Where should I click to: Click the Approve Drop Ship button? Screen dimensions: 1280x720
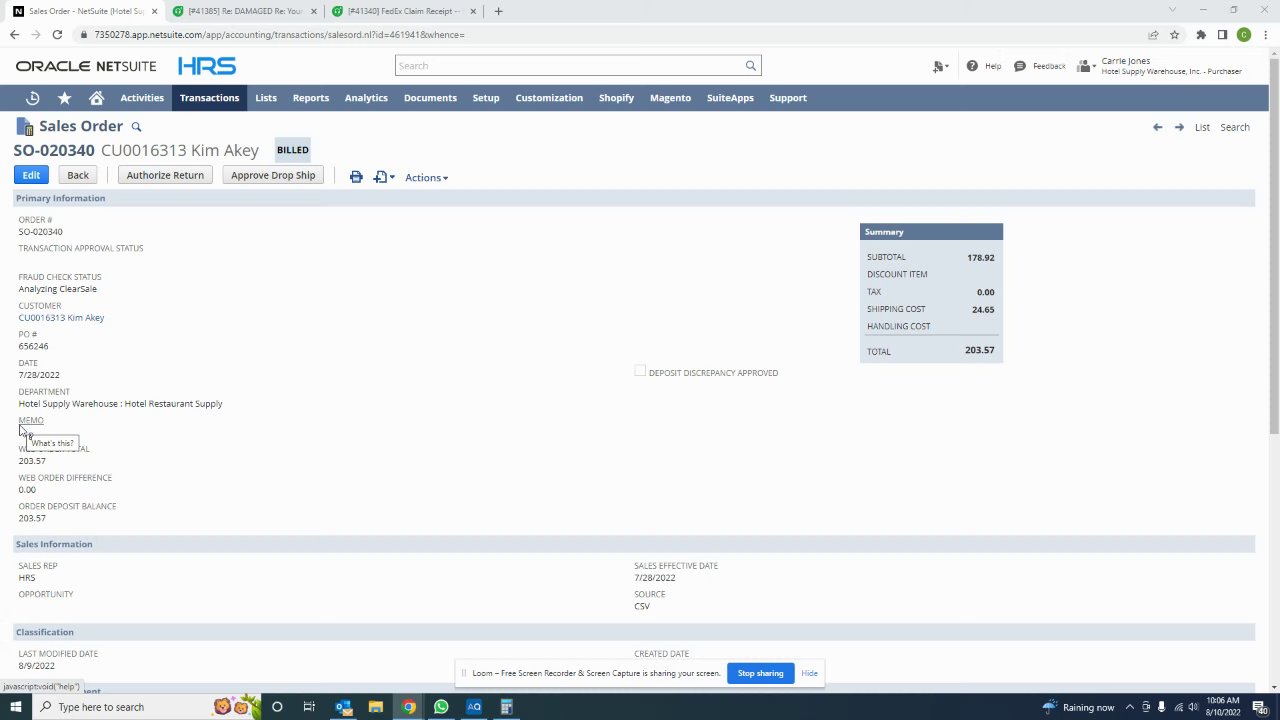[273, 175]
